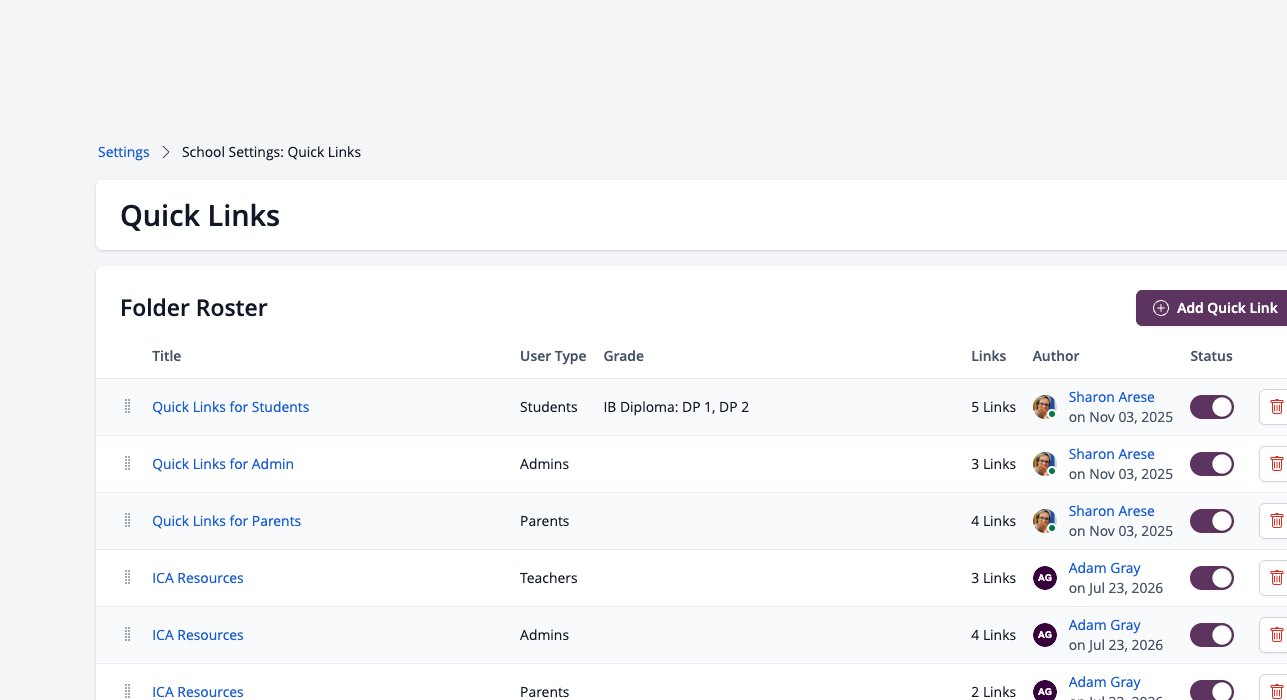
Task: Grab the drag handle for Quick Links for Admin
Action: click(x=127, y=464)
